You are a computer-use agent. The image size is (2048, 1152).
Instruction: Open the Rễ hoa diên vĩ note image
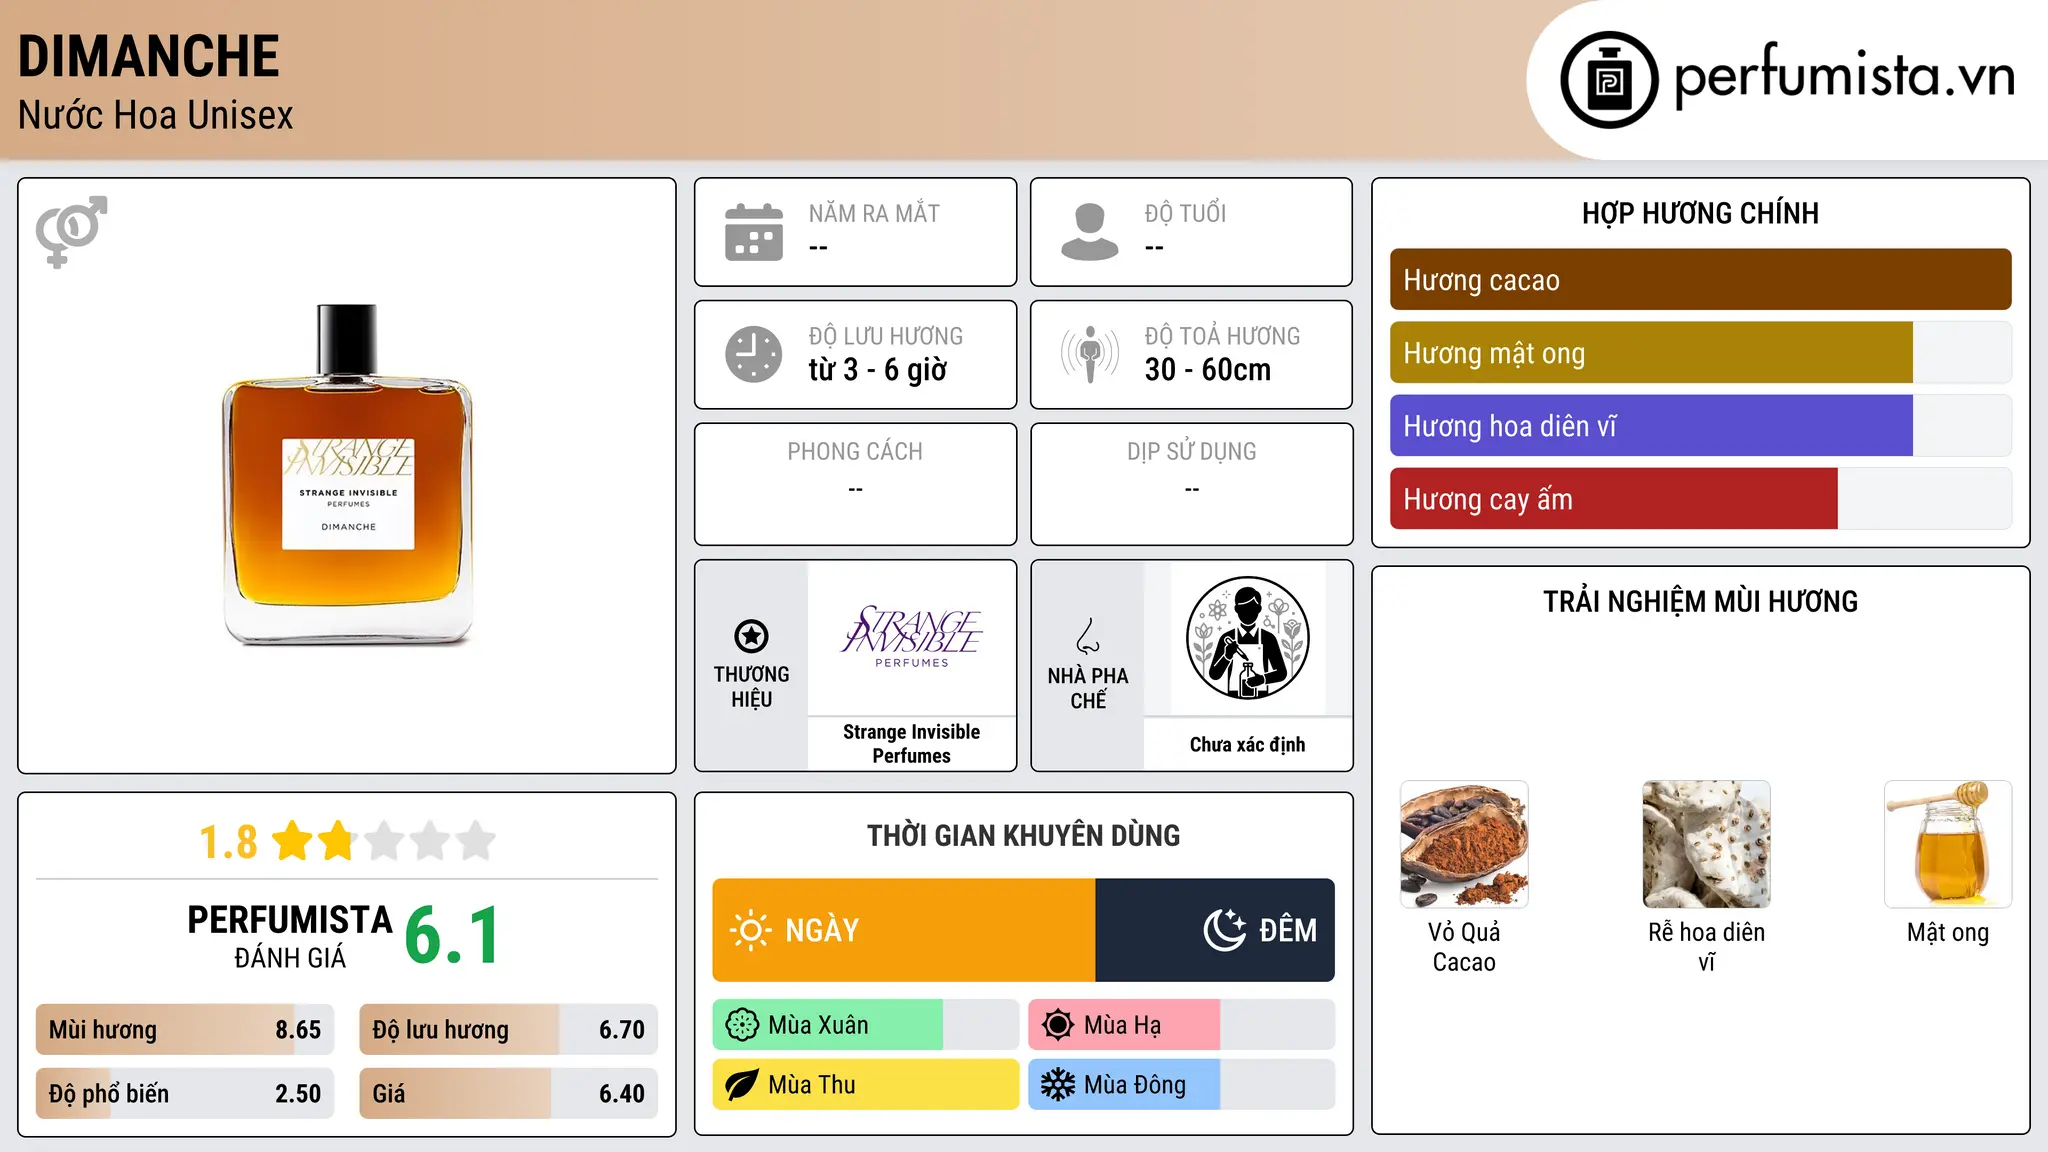(x=1706, y=844)
